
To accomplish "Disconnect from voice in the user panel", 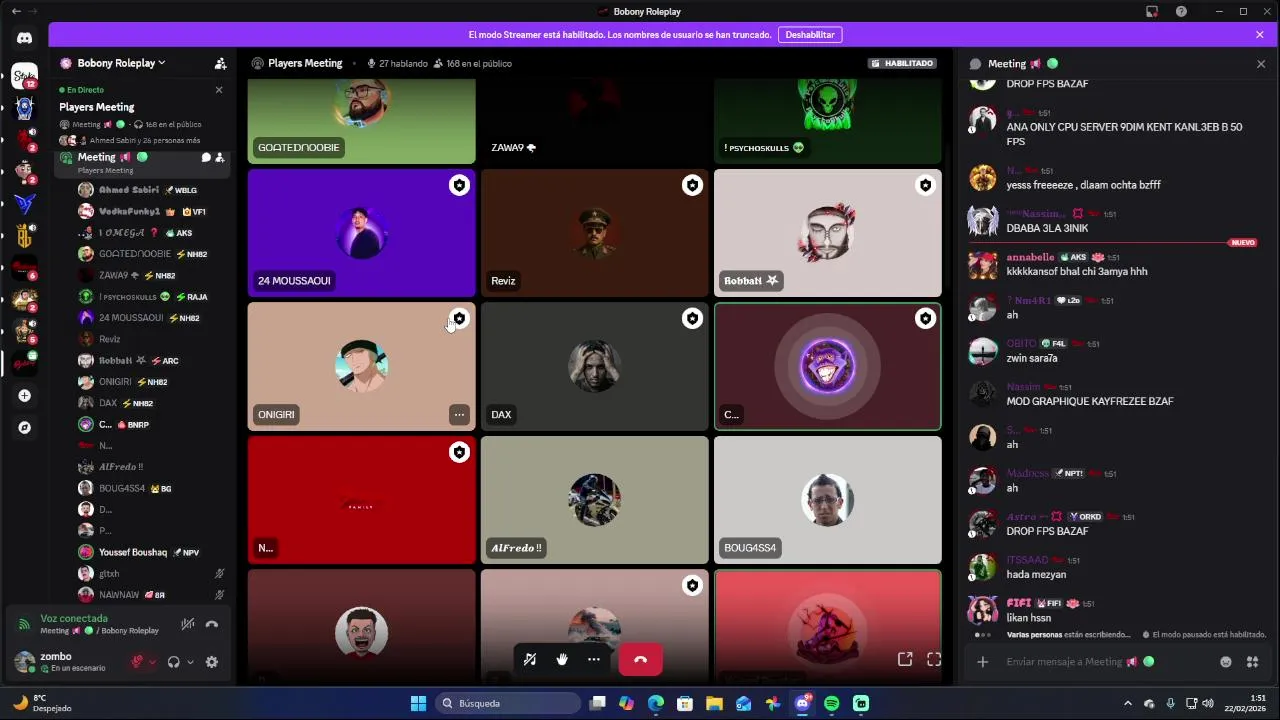I will (212, 624).
